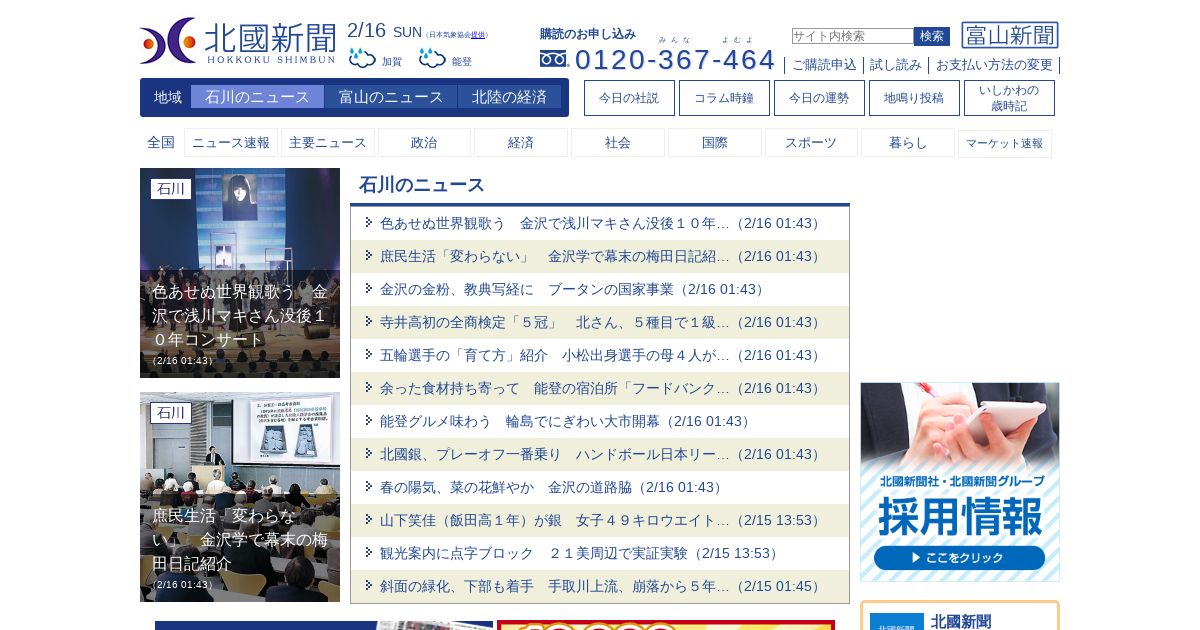Read 色あせぬ世界観歌う 金沢で浅川マキさん headline
The image size is (1200, 630).
pyautogui.click(x=600, y=223)
